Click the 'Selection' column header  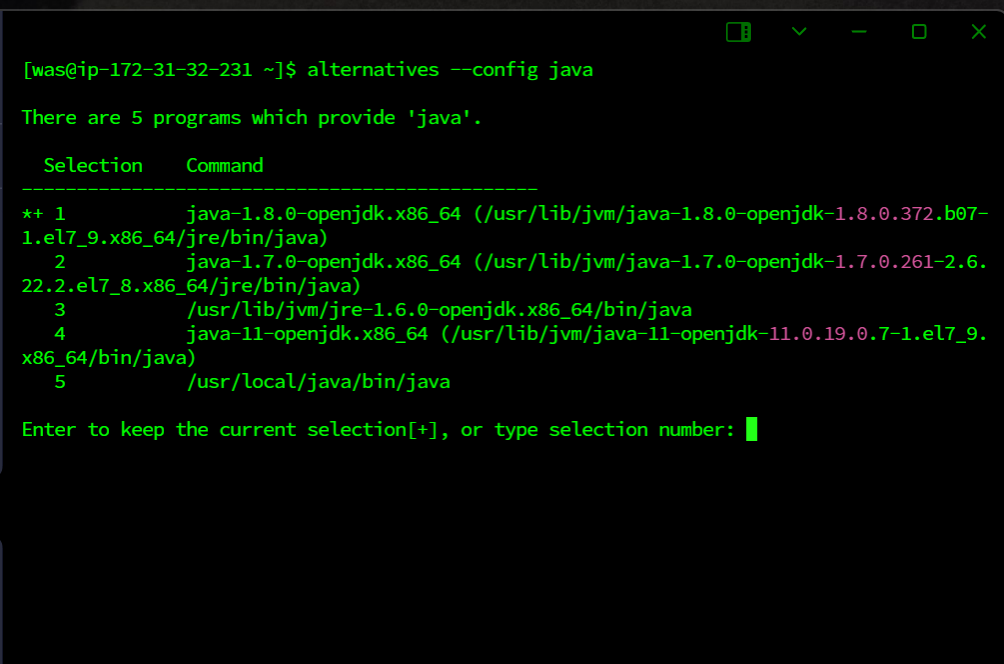(93, 166)
